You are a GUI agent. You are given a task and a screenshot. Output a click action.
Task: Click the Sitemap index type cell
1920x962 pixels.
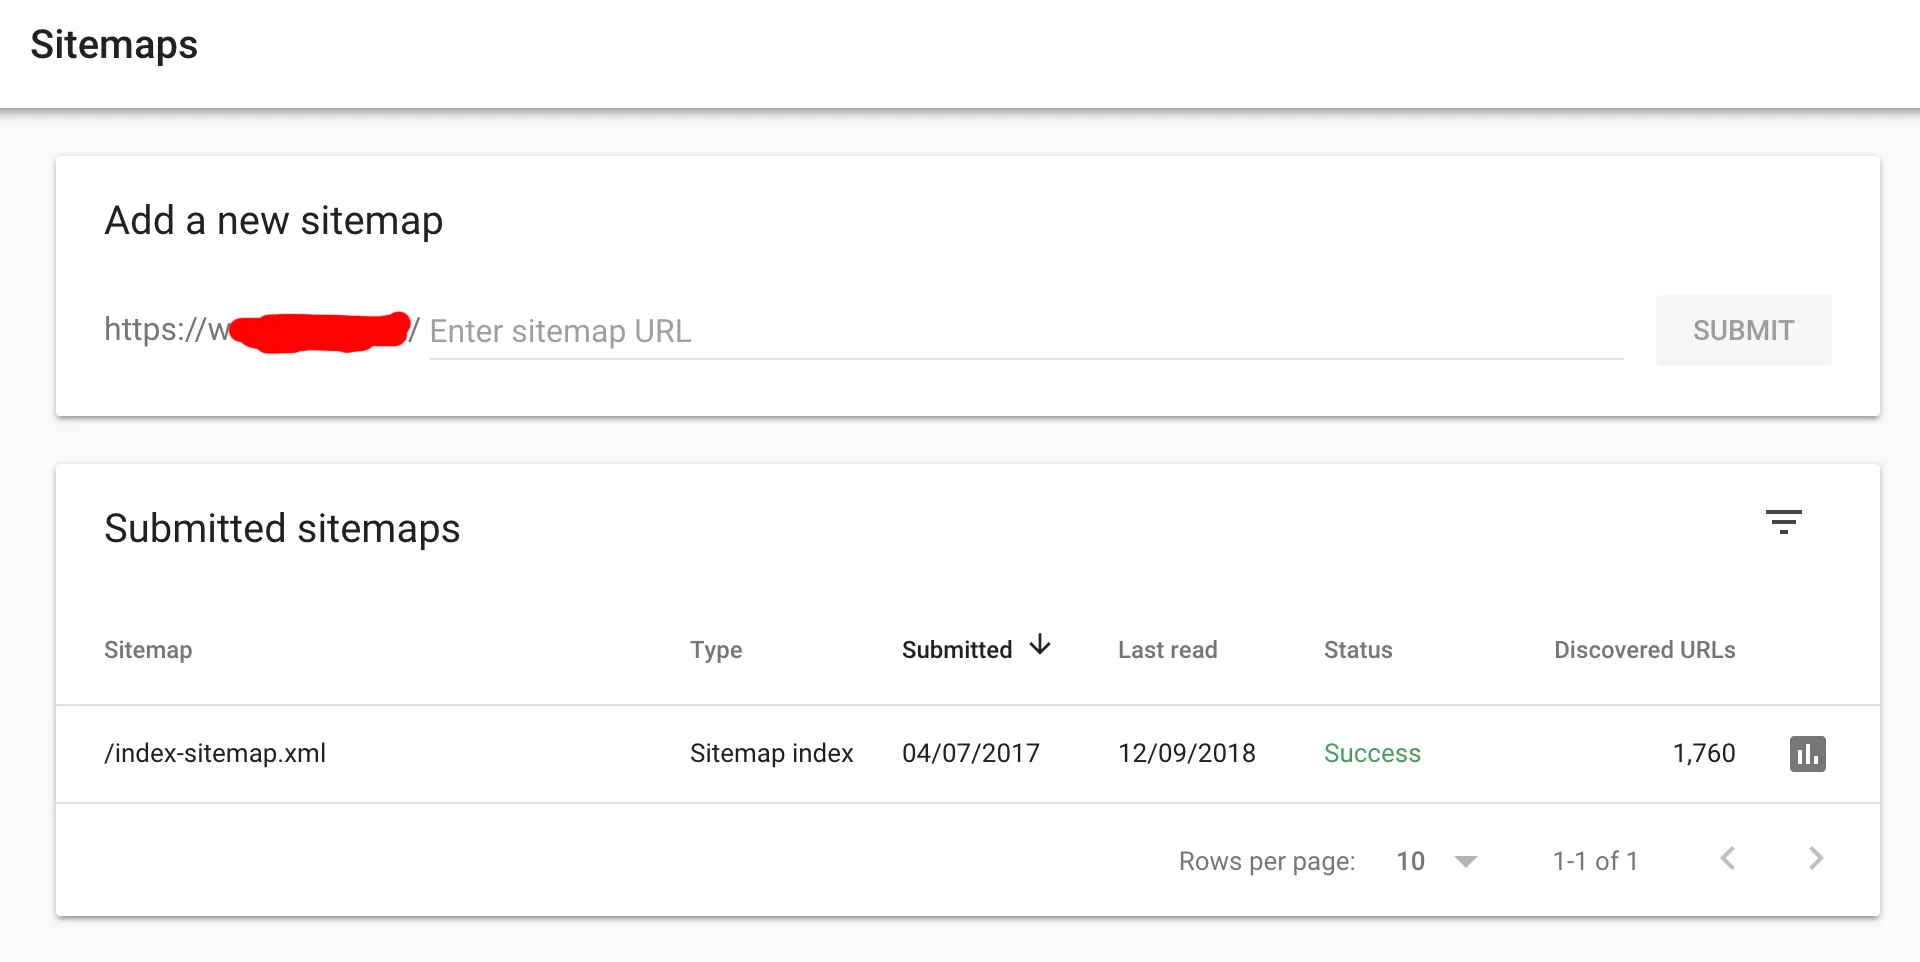coord(771,753)
